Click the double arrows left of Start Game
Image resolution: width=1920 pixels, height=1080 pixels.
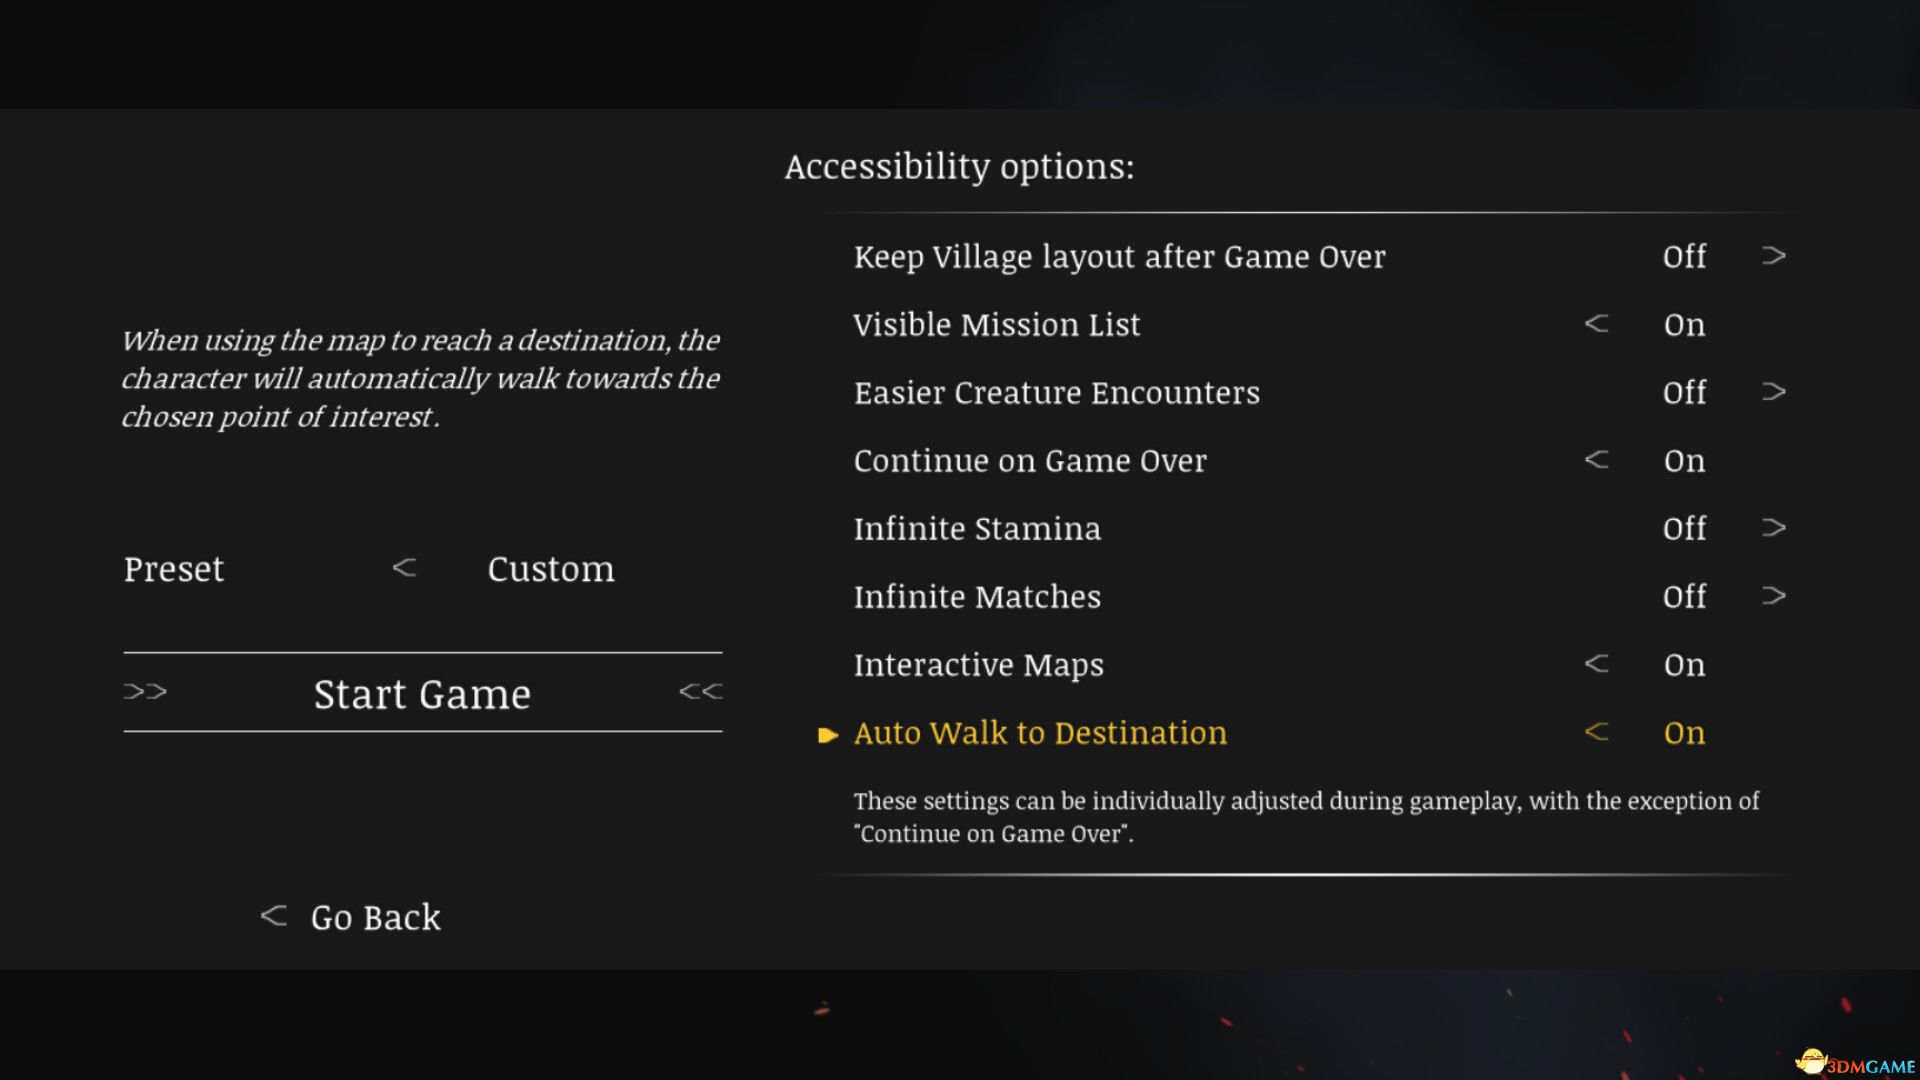(x=145, y=691)
